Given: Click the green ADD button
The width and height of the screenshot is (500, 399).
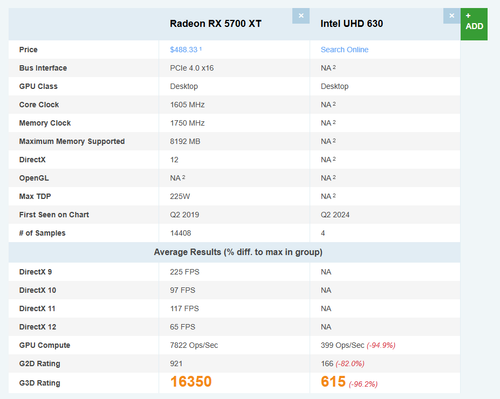Looking at the screenshot, I should [474, 24].
